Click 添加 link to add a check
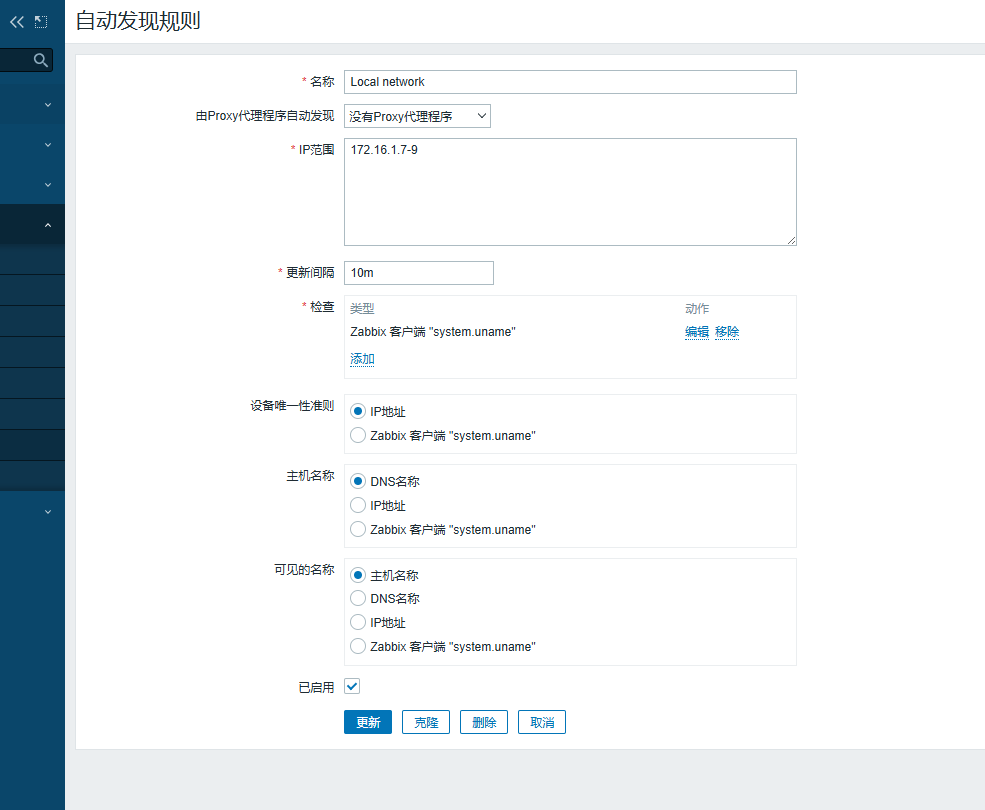The height and width of the screenshot is (810, 985). tap(362, 359)
